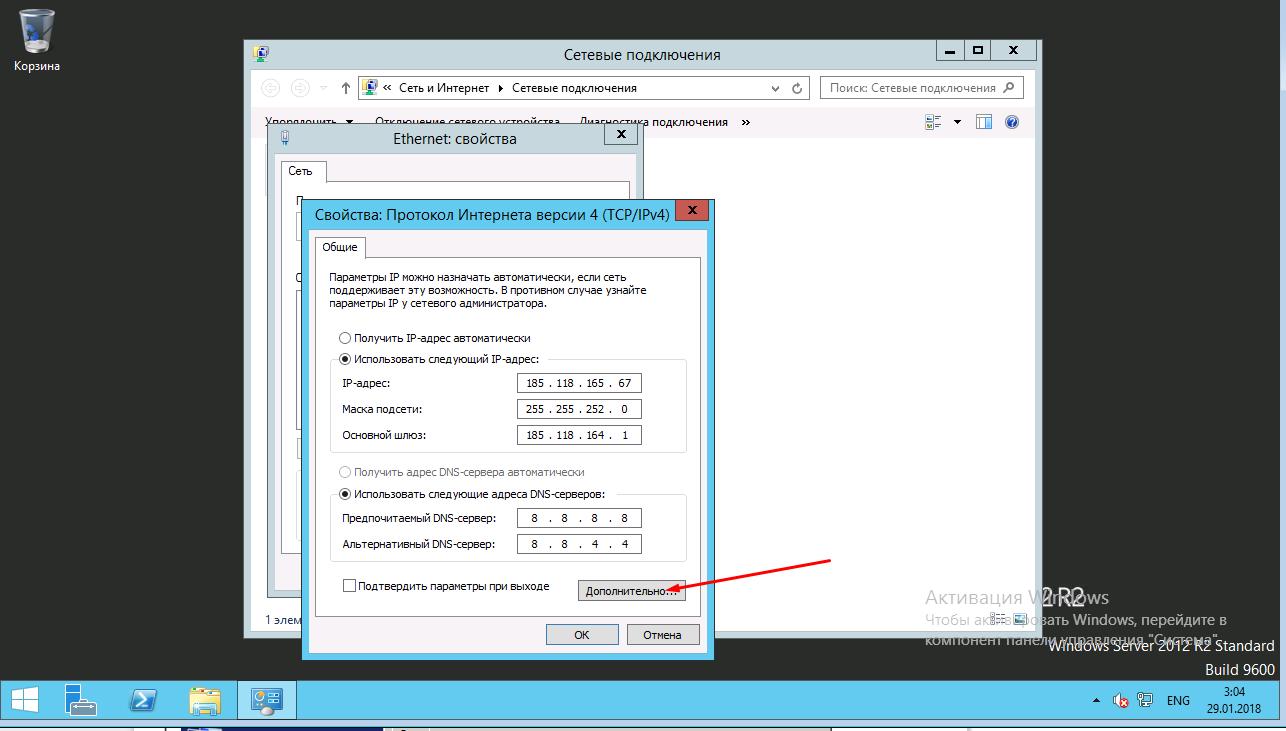This screenshot has width=1286, height=731.
Task: Go back in Network Connections window
Action: pos(271,88)
